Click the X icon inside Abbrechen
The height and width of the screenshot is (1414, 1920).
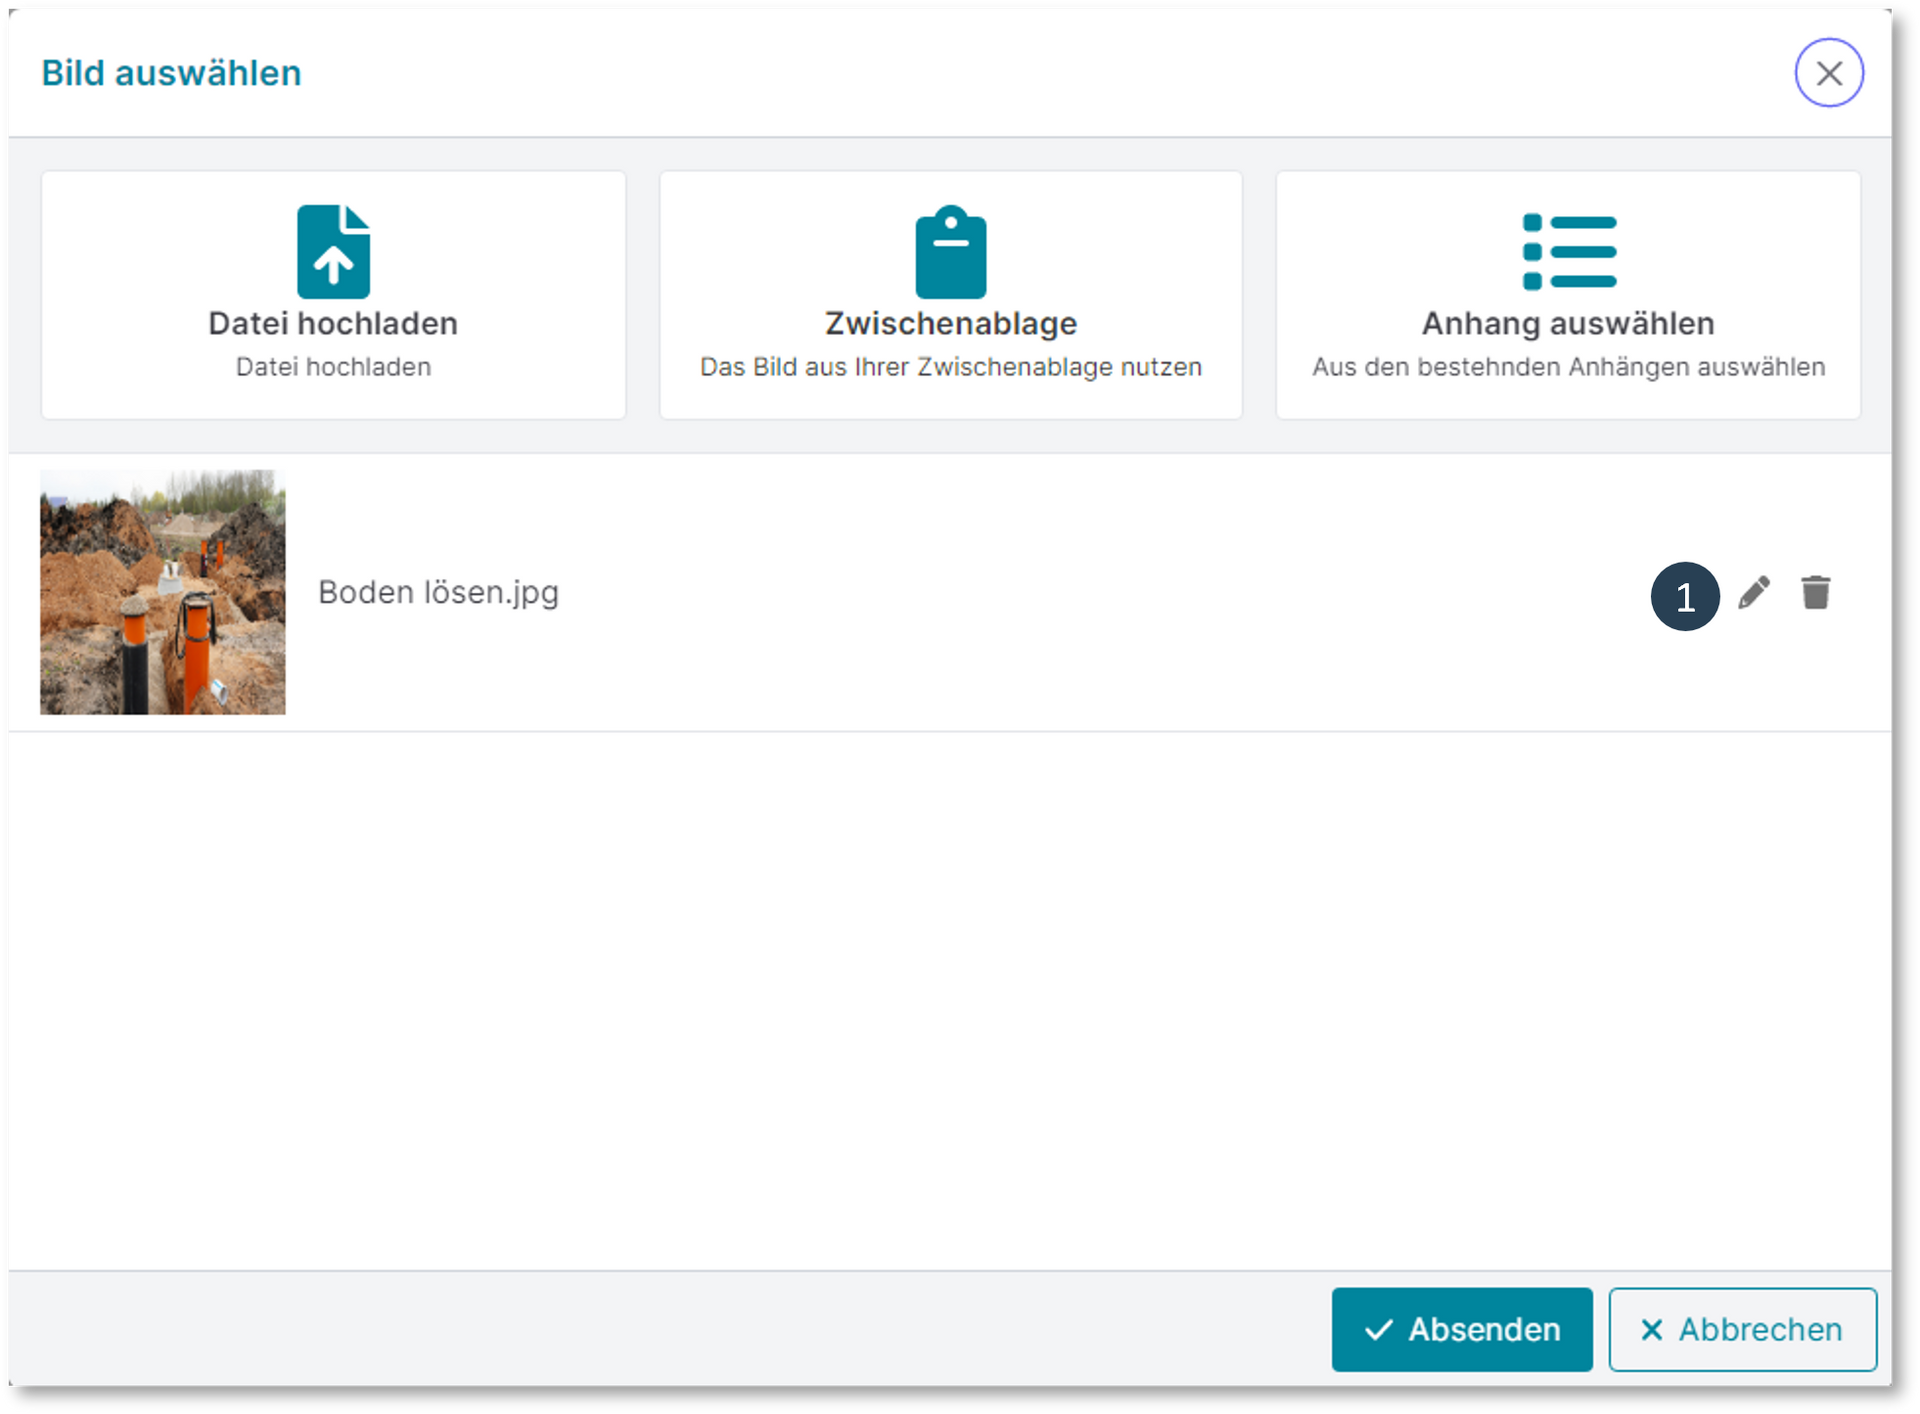(x=1652, y=1330)
